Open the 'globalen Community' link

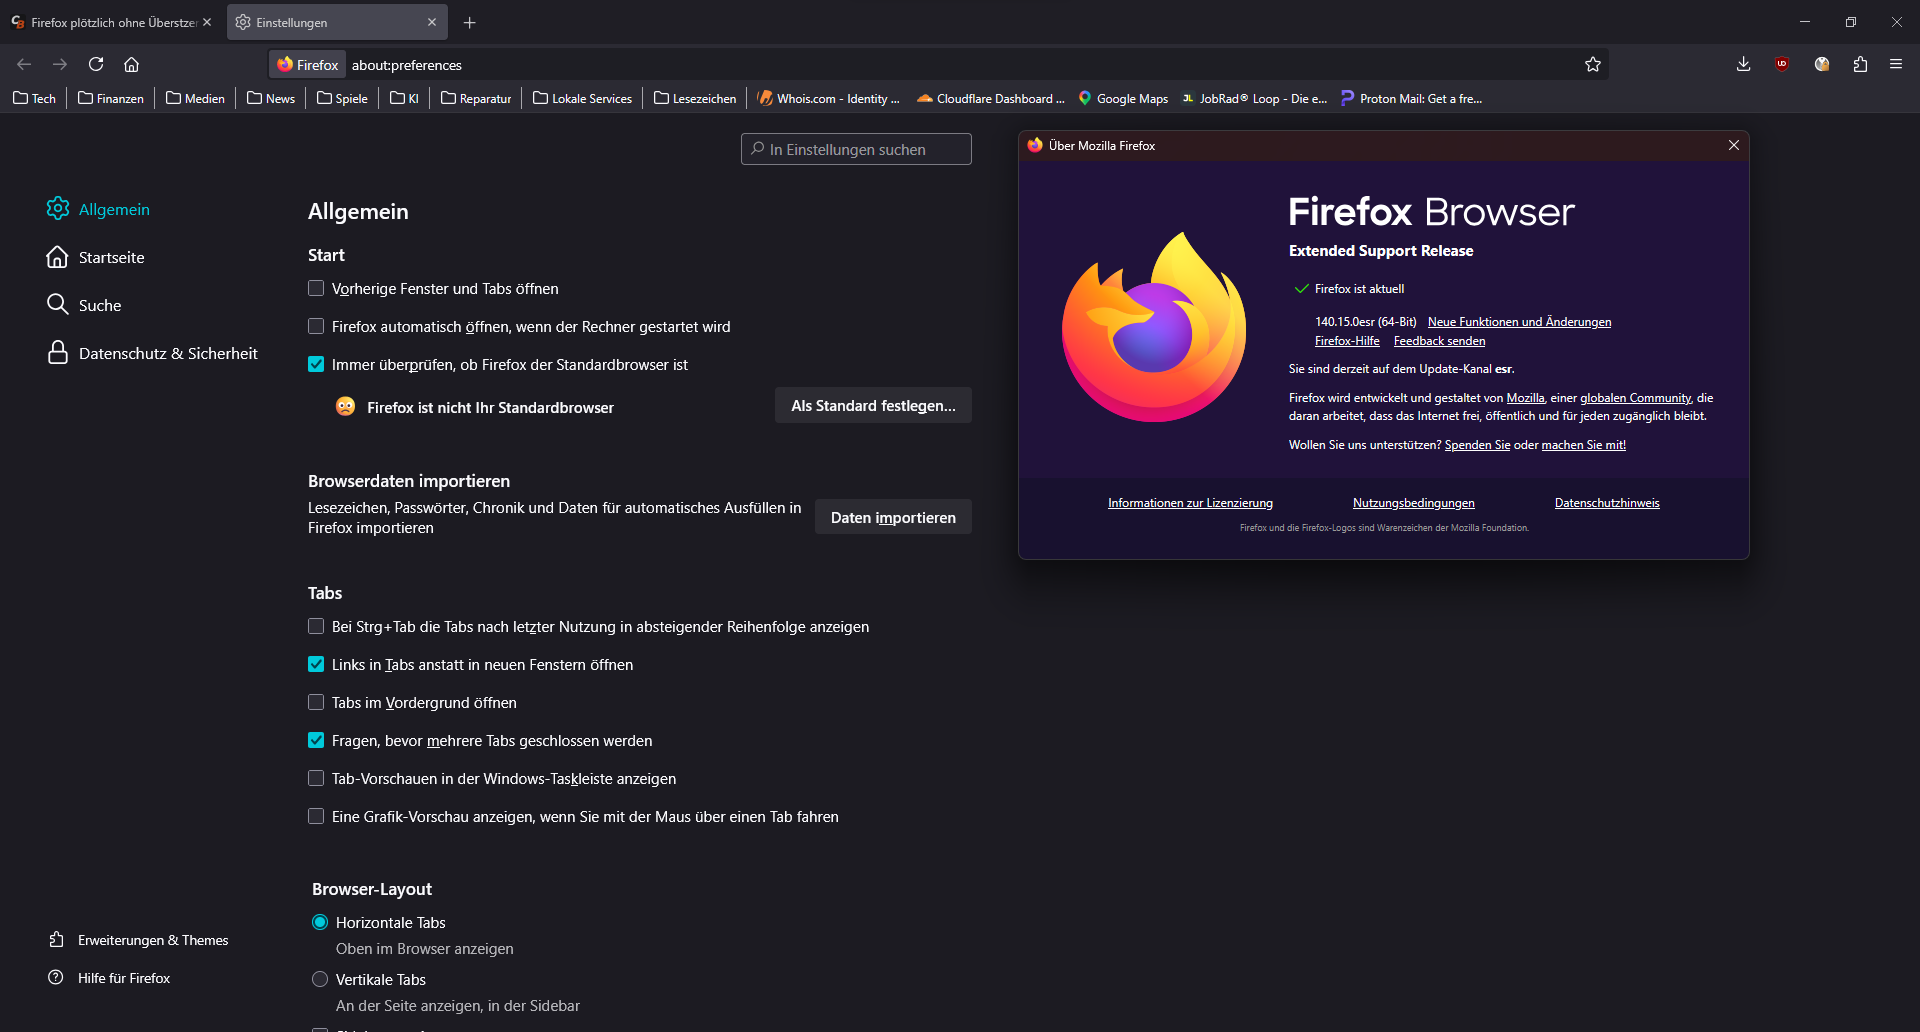1635,398
